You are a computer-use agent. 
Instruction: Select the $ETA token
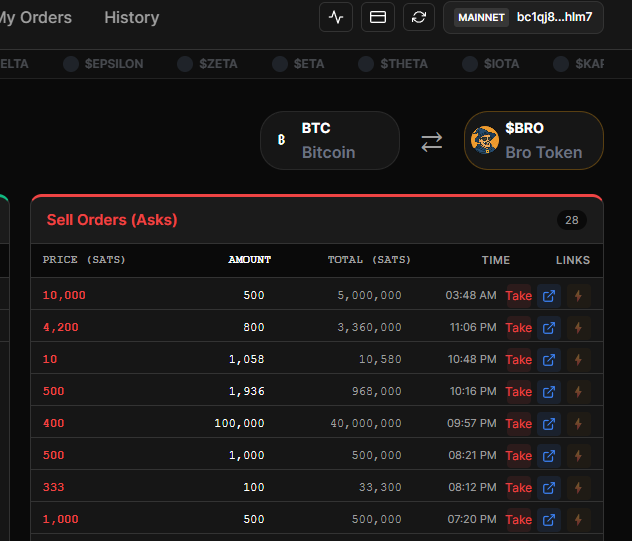click(298, 64)
